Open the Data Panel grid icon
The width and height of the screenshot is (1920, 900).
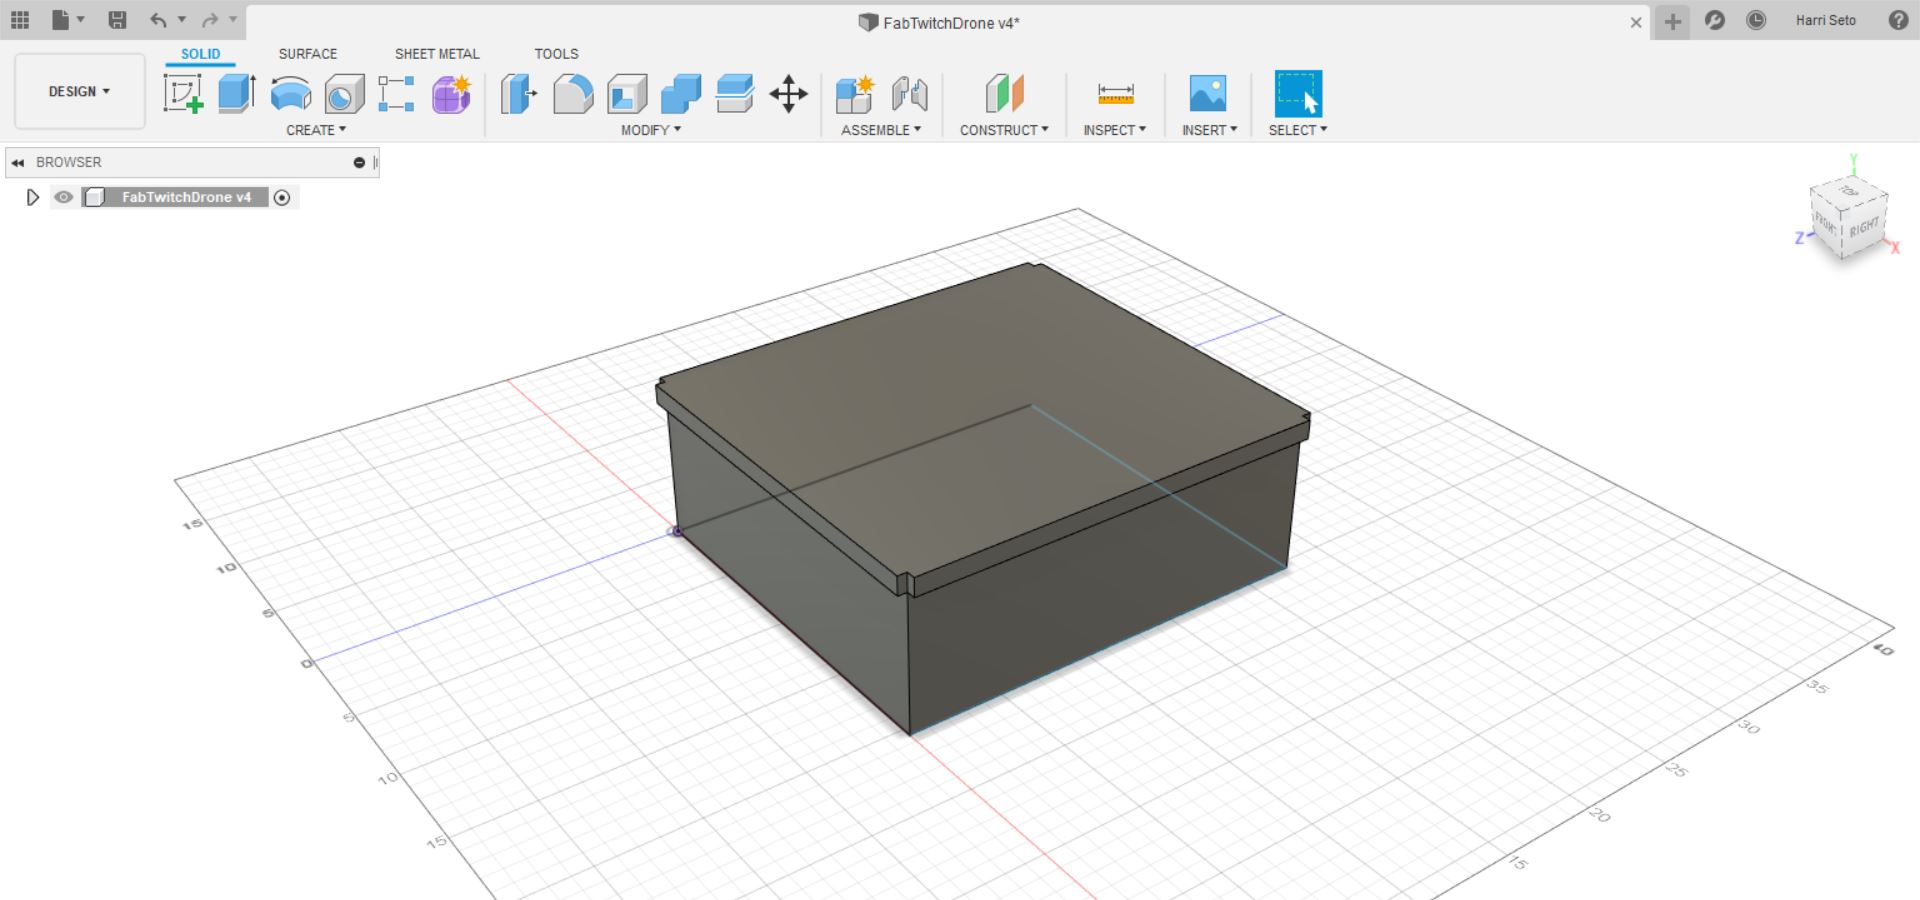(20, 20)
